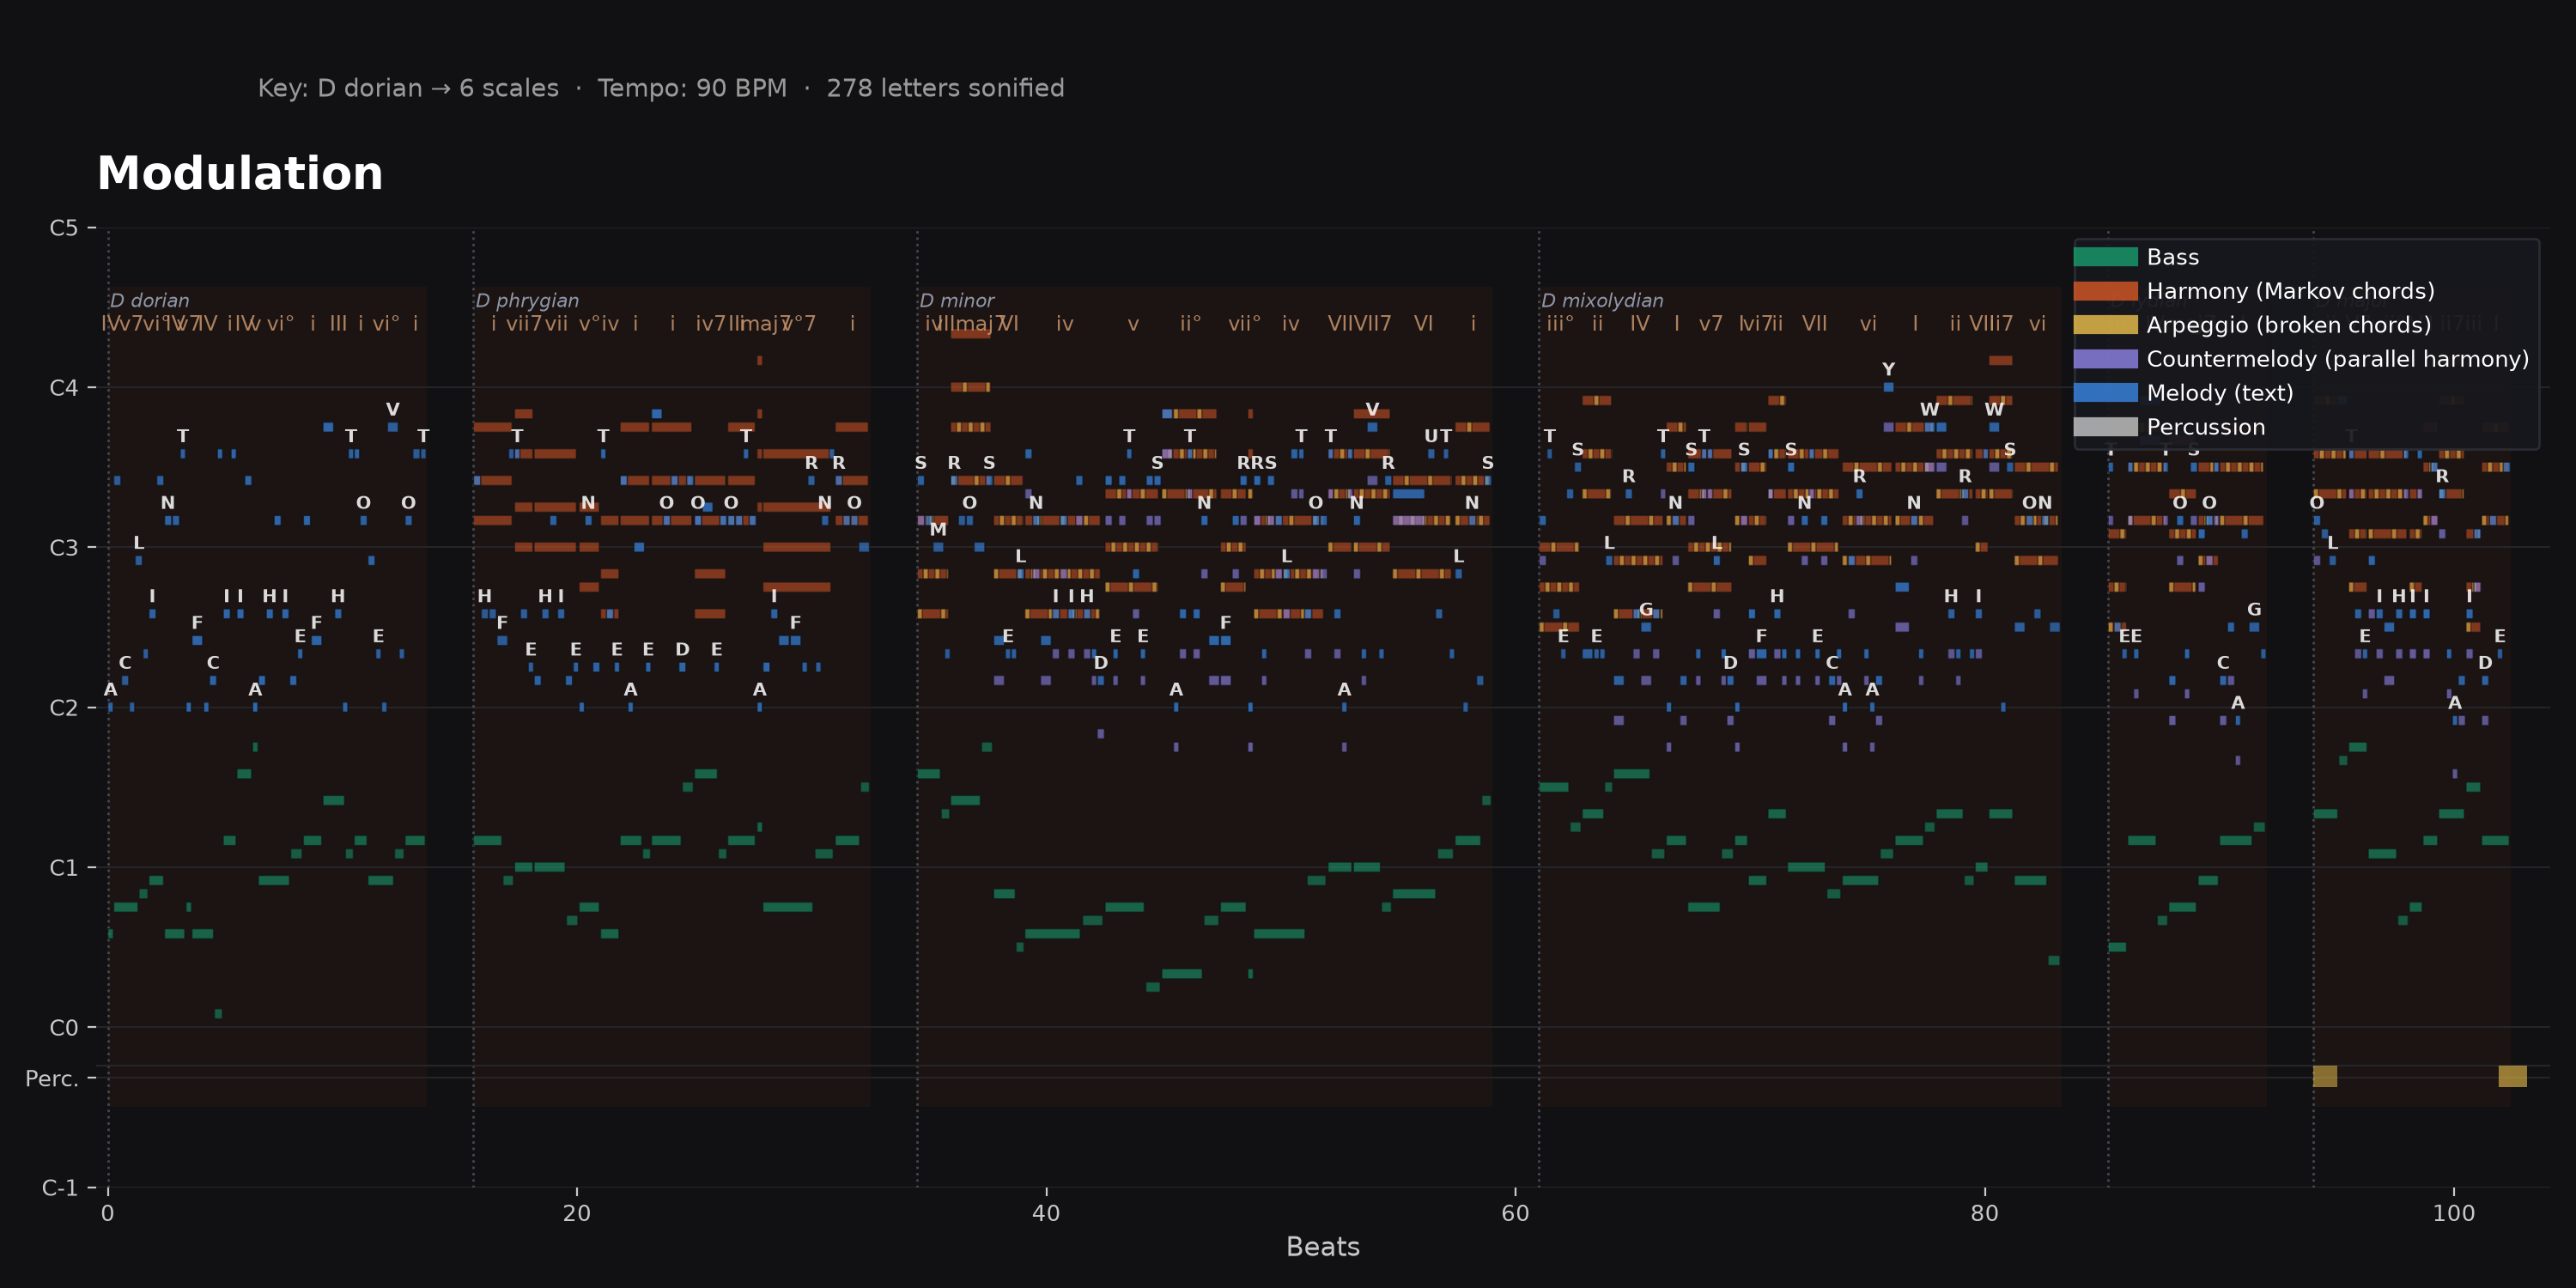2576x1288 pixels.
Task: Select 'Harmony (Markov chords)' legend label
Action: point(2290,291)
